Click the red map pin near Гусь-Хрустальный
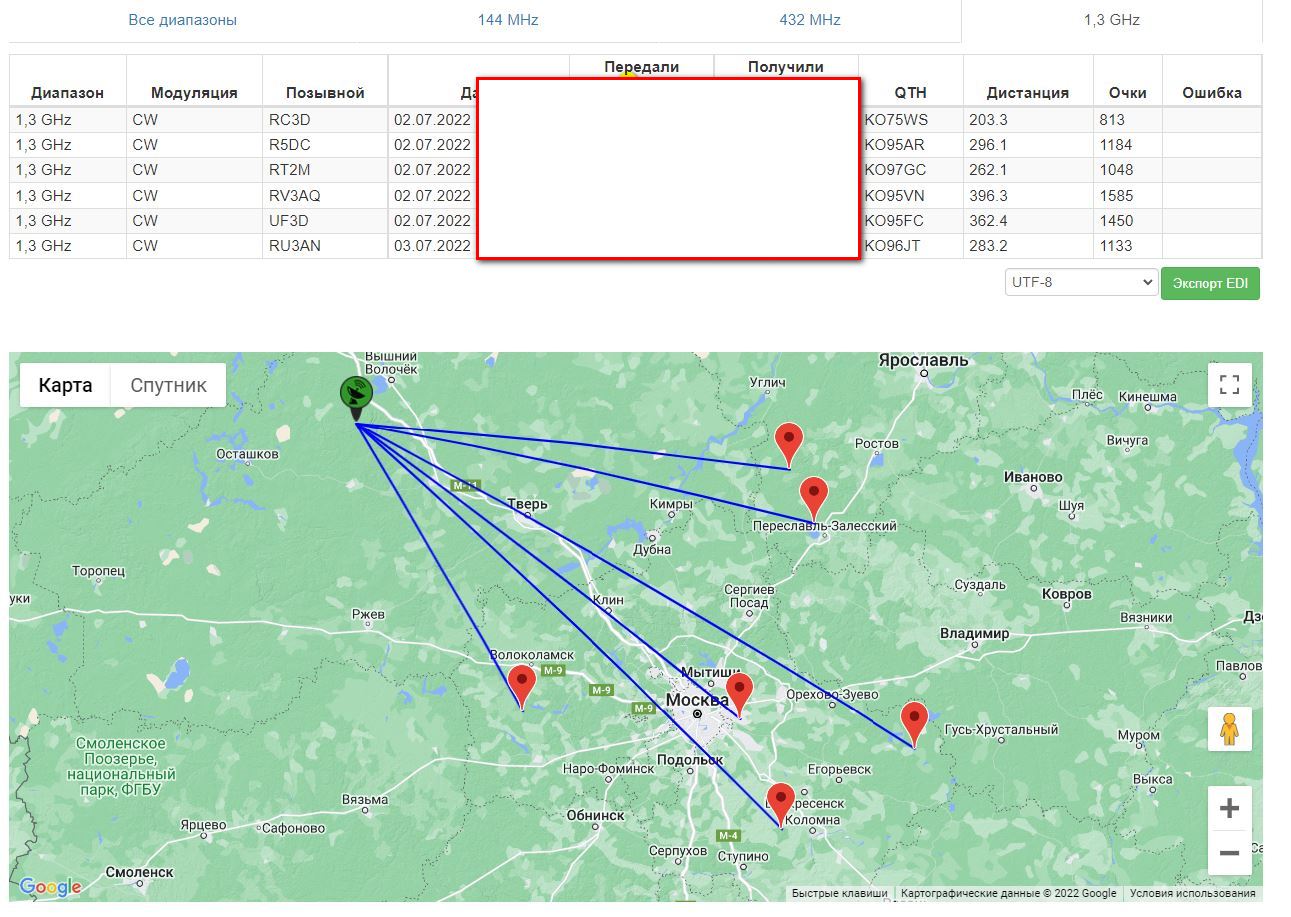 [914, 720]
